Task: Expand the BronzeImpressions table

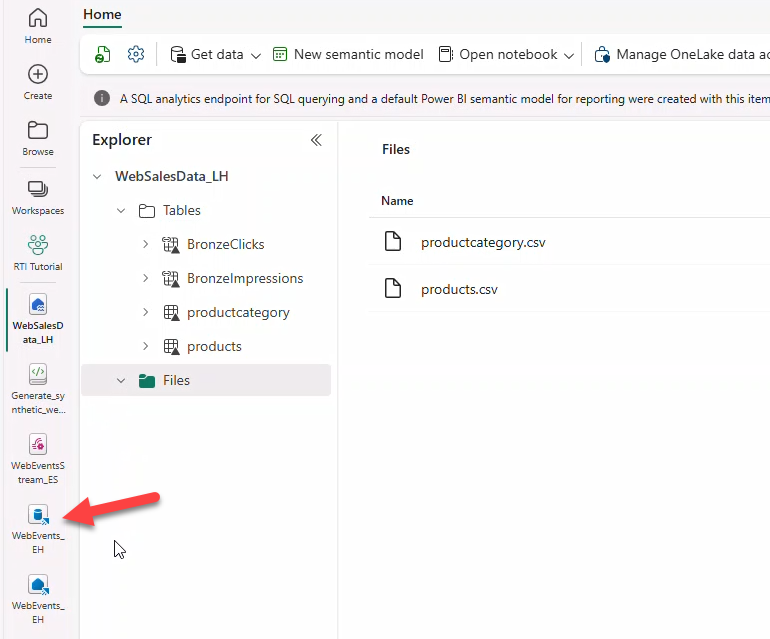Action: click(x=145, y=278)
